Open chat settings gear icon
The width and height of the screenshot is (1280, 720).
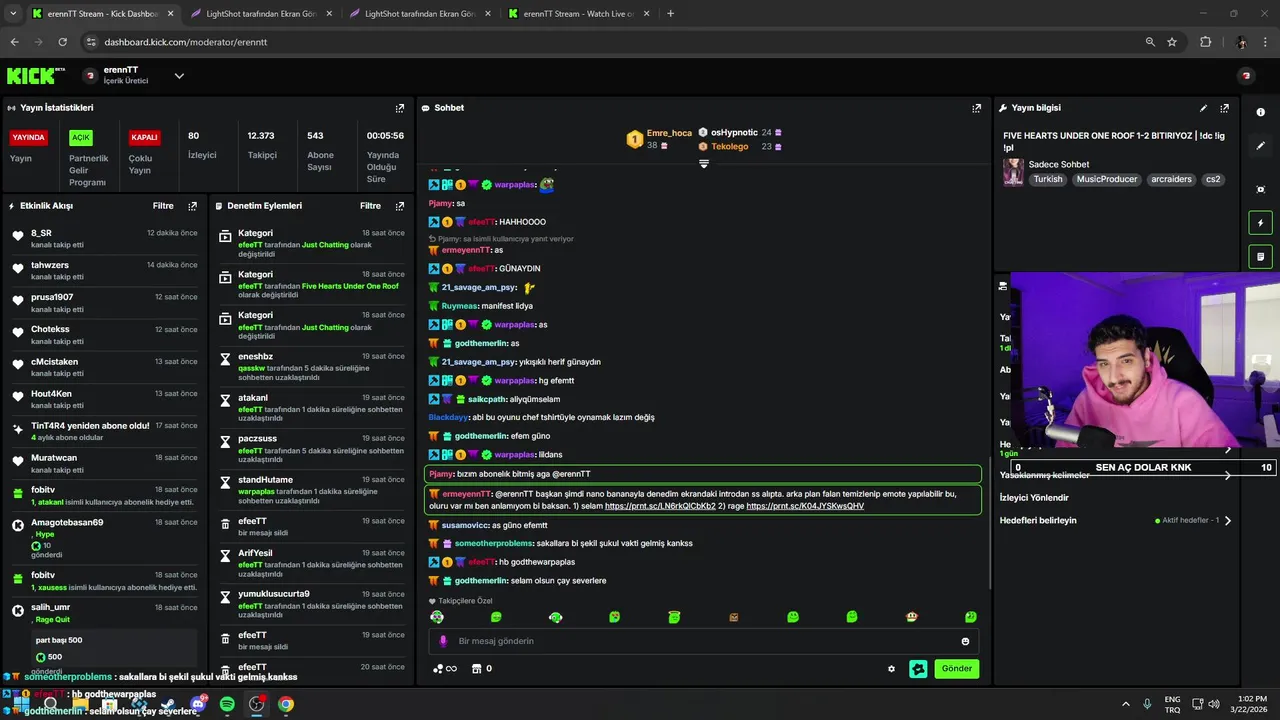(891, 669)
